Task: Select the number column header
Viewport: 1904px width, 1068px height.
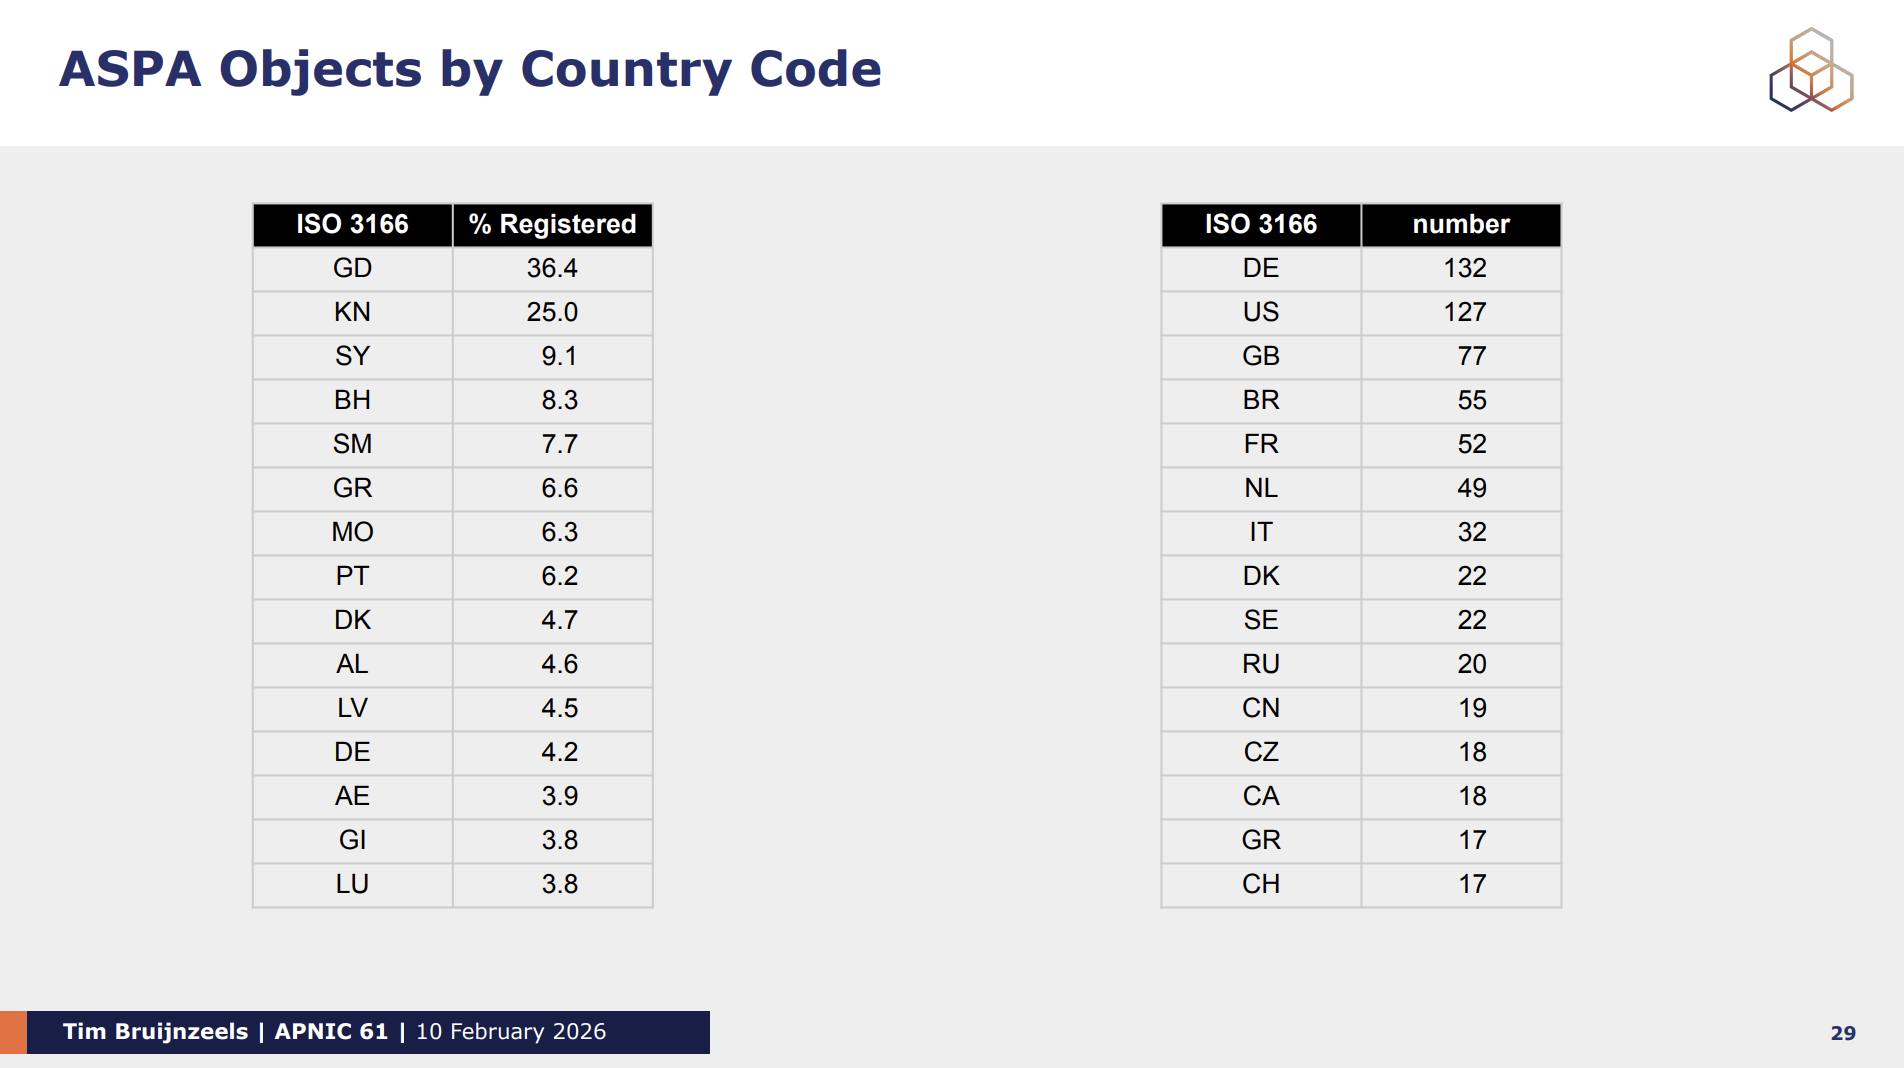Action: tap(1460, 224)
